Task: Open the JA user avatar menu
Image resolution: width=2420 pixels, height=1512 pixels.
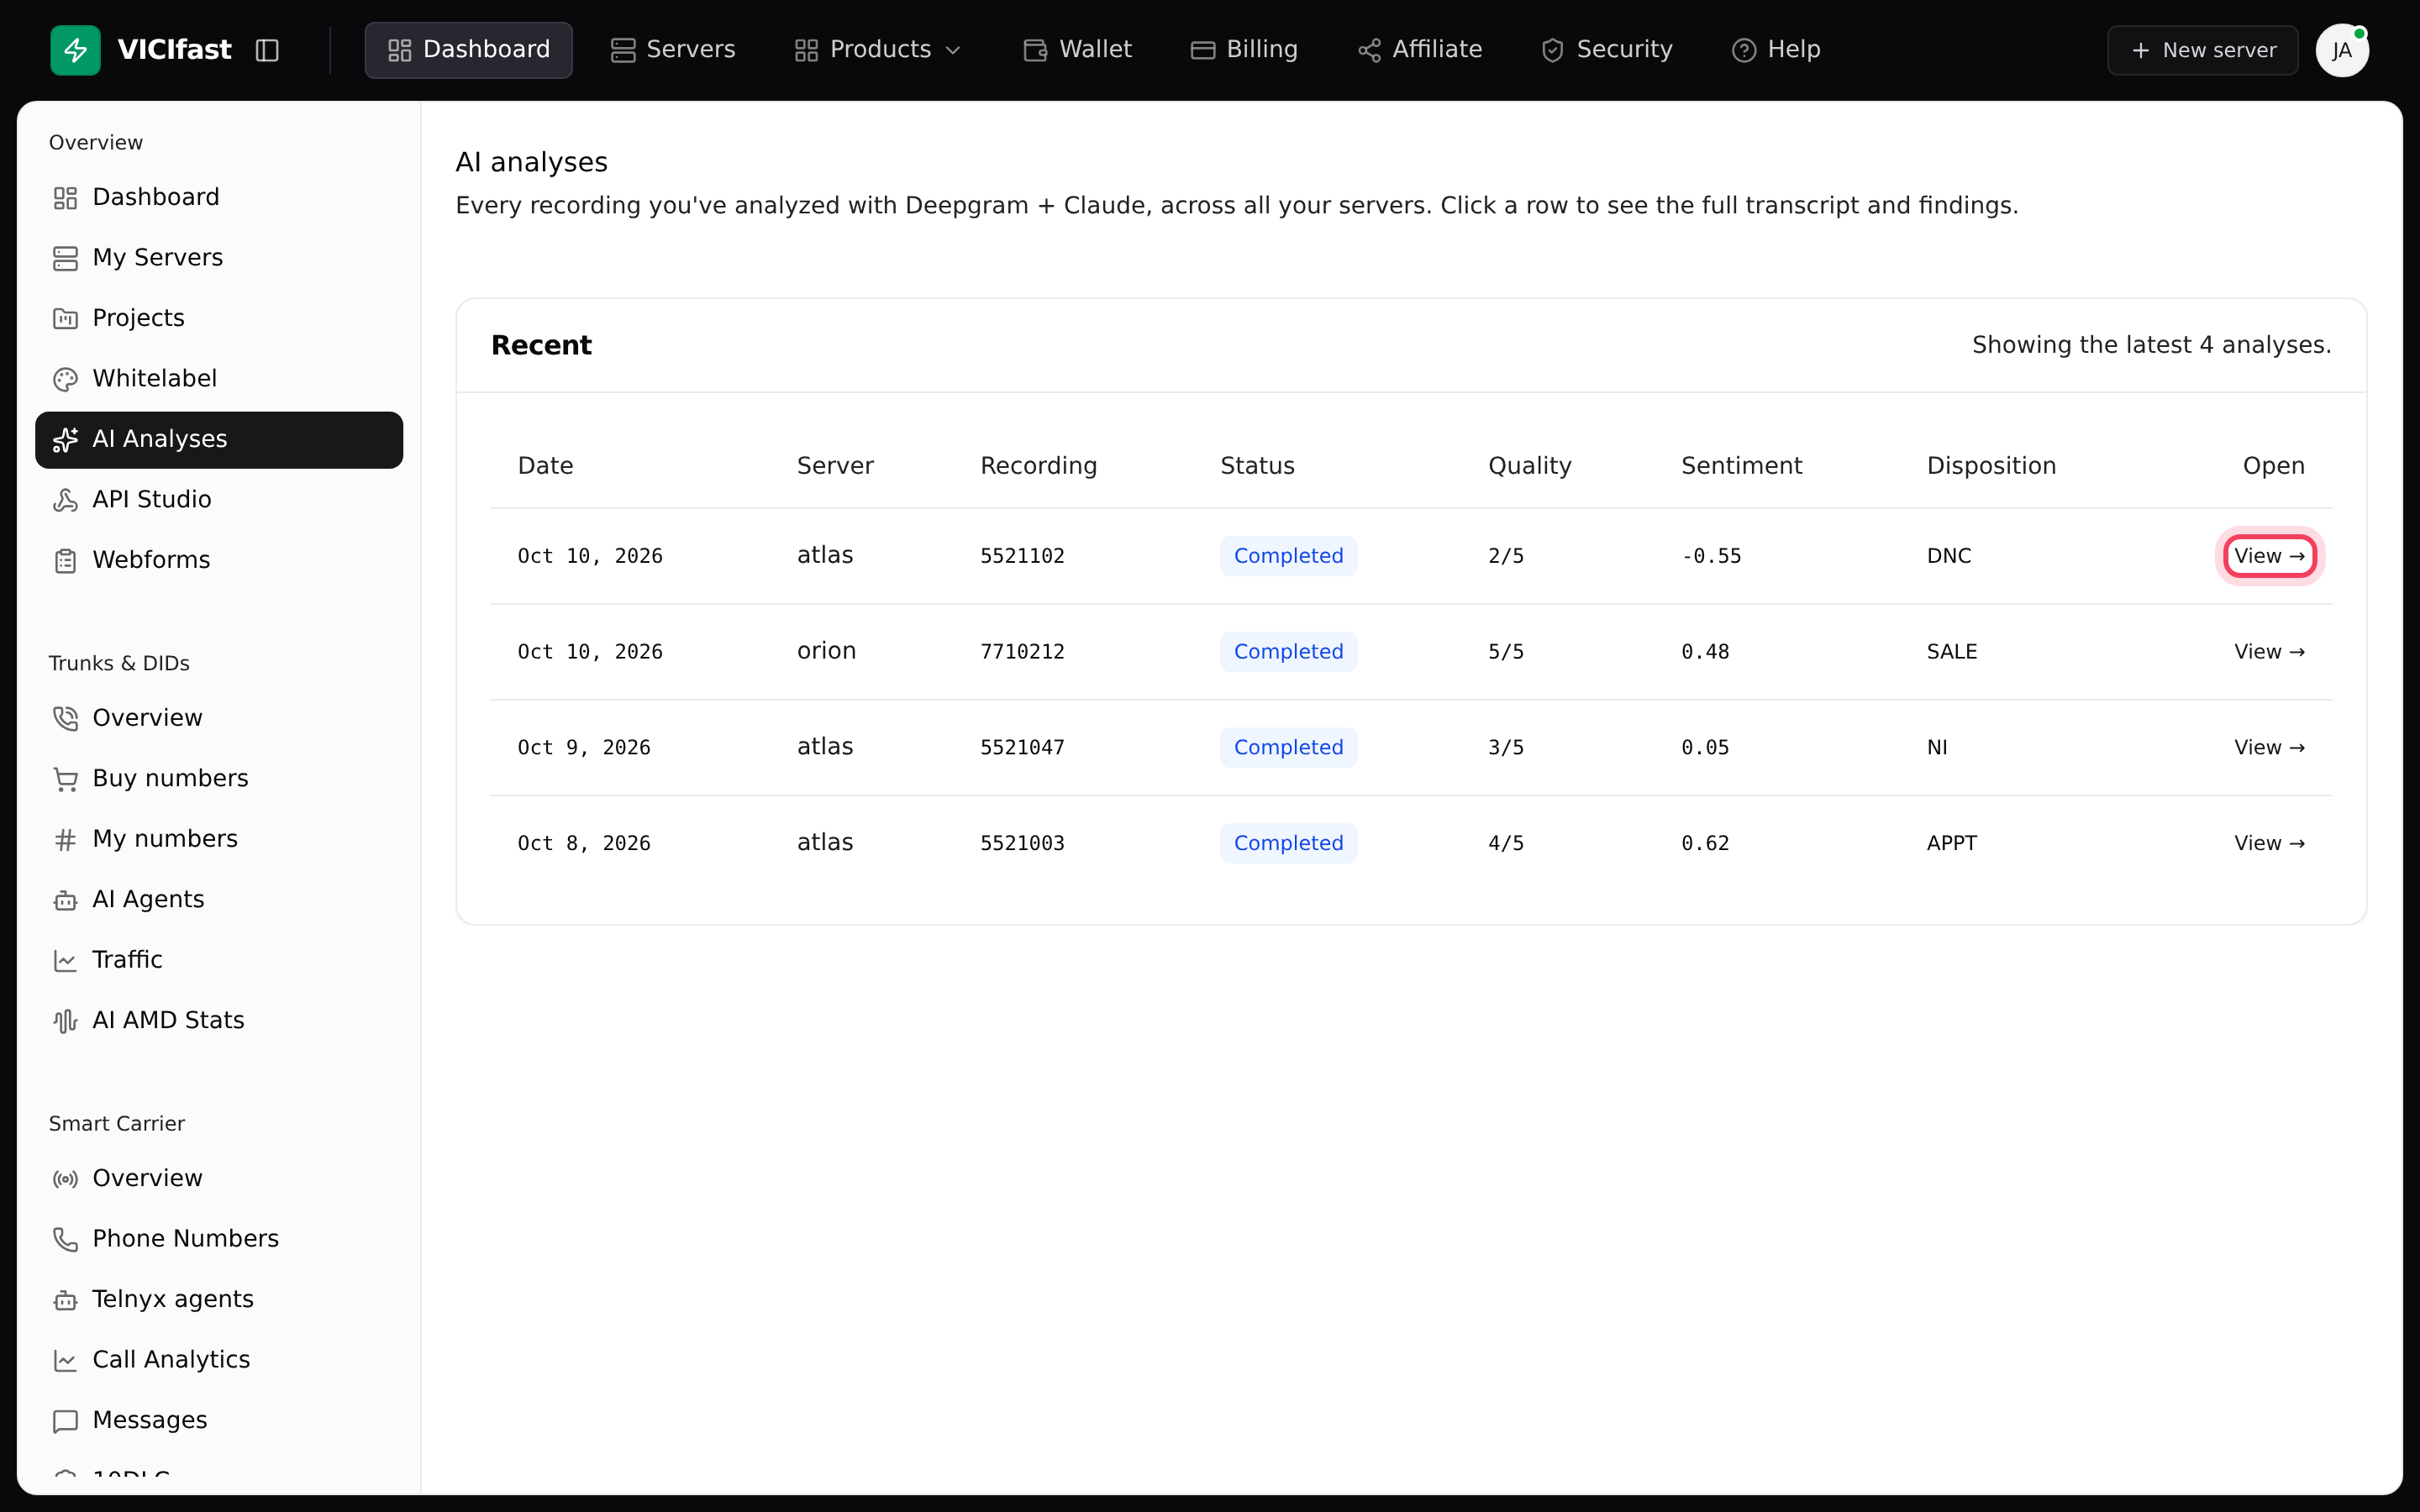Action: (2342, 50)
